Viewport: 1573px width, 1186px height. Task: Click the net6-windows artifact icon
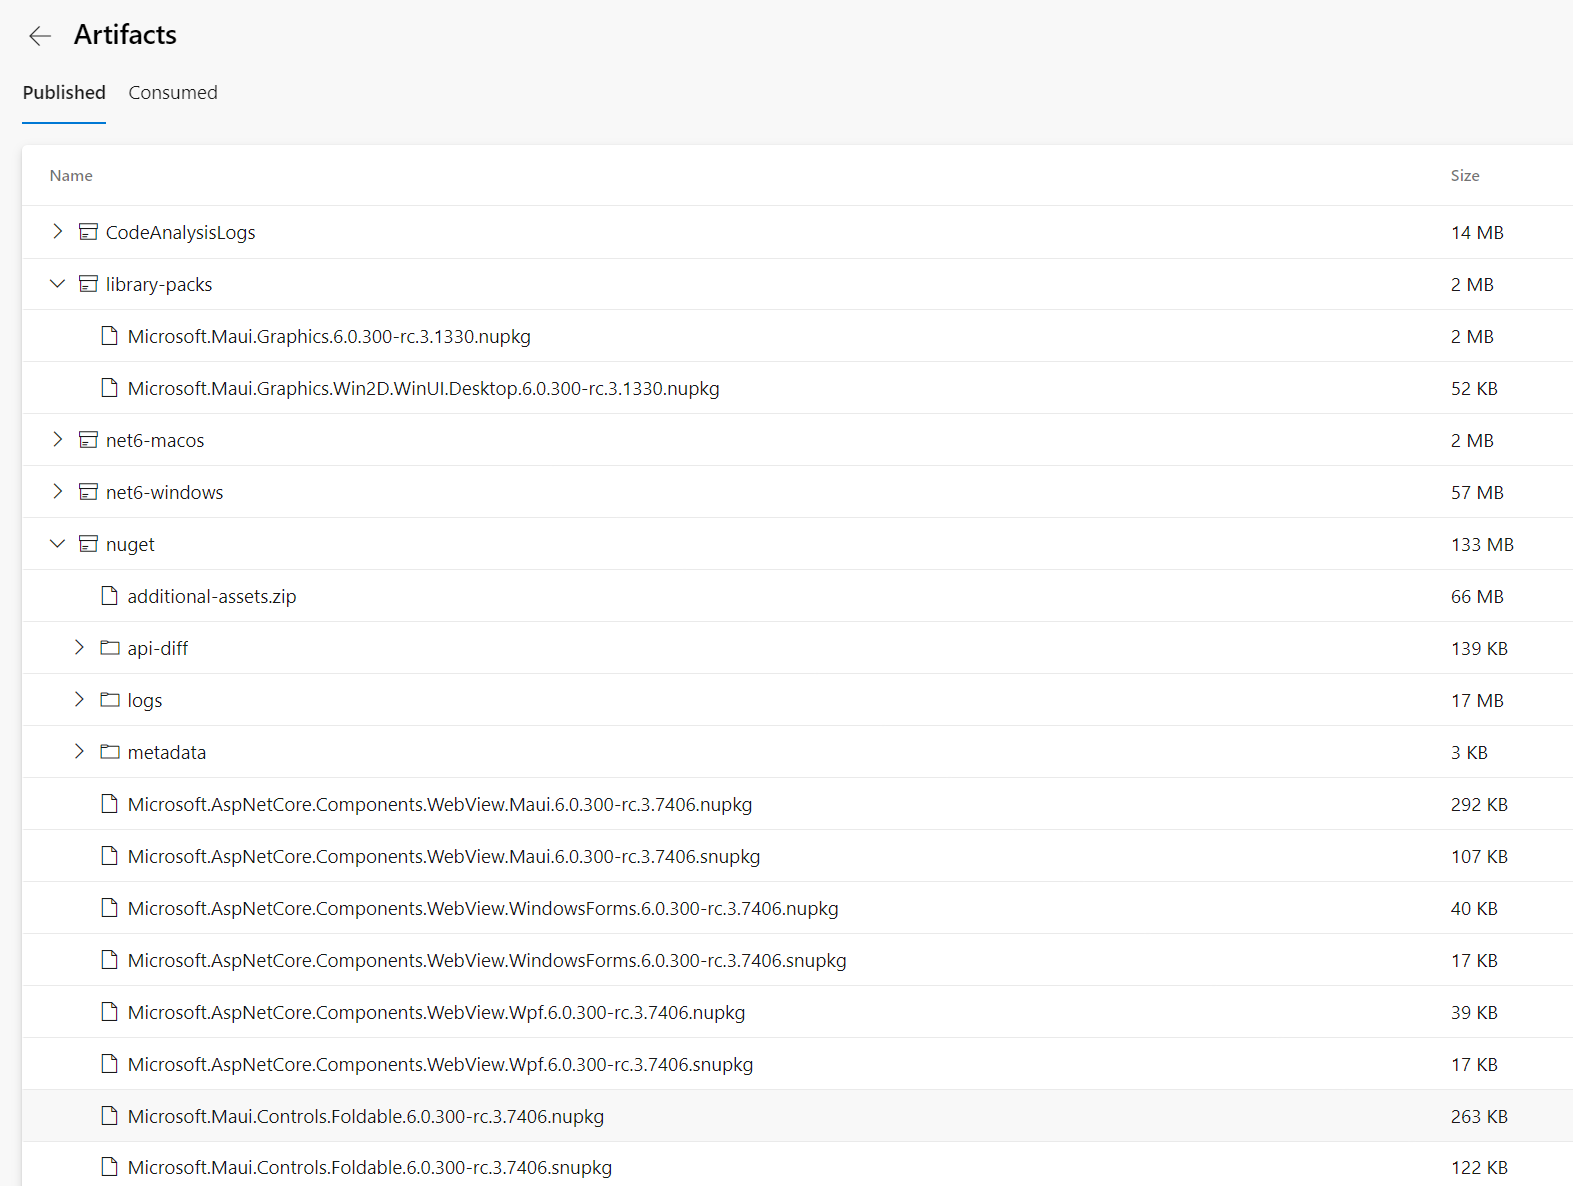[88, 492]
